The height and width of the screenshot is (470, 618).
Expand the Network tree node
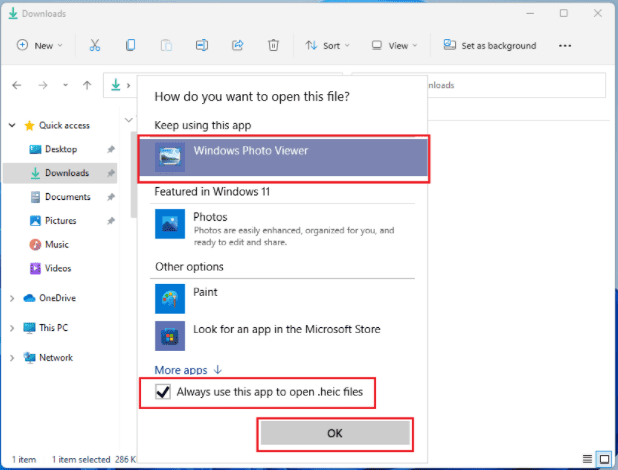pyautogui.click(x=12, y=358)
